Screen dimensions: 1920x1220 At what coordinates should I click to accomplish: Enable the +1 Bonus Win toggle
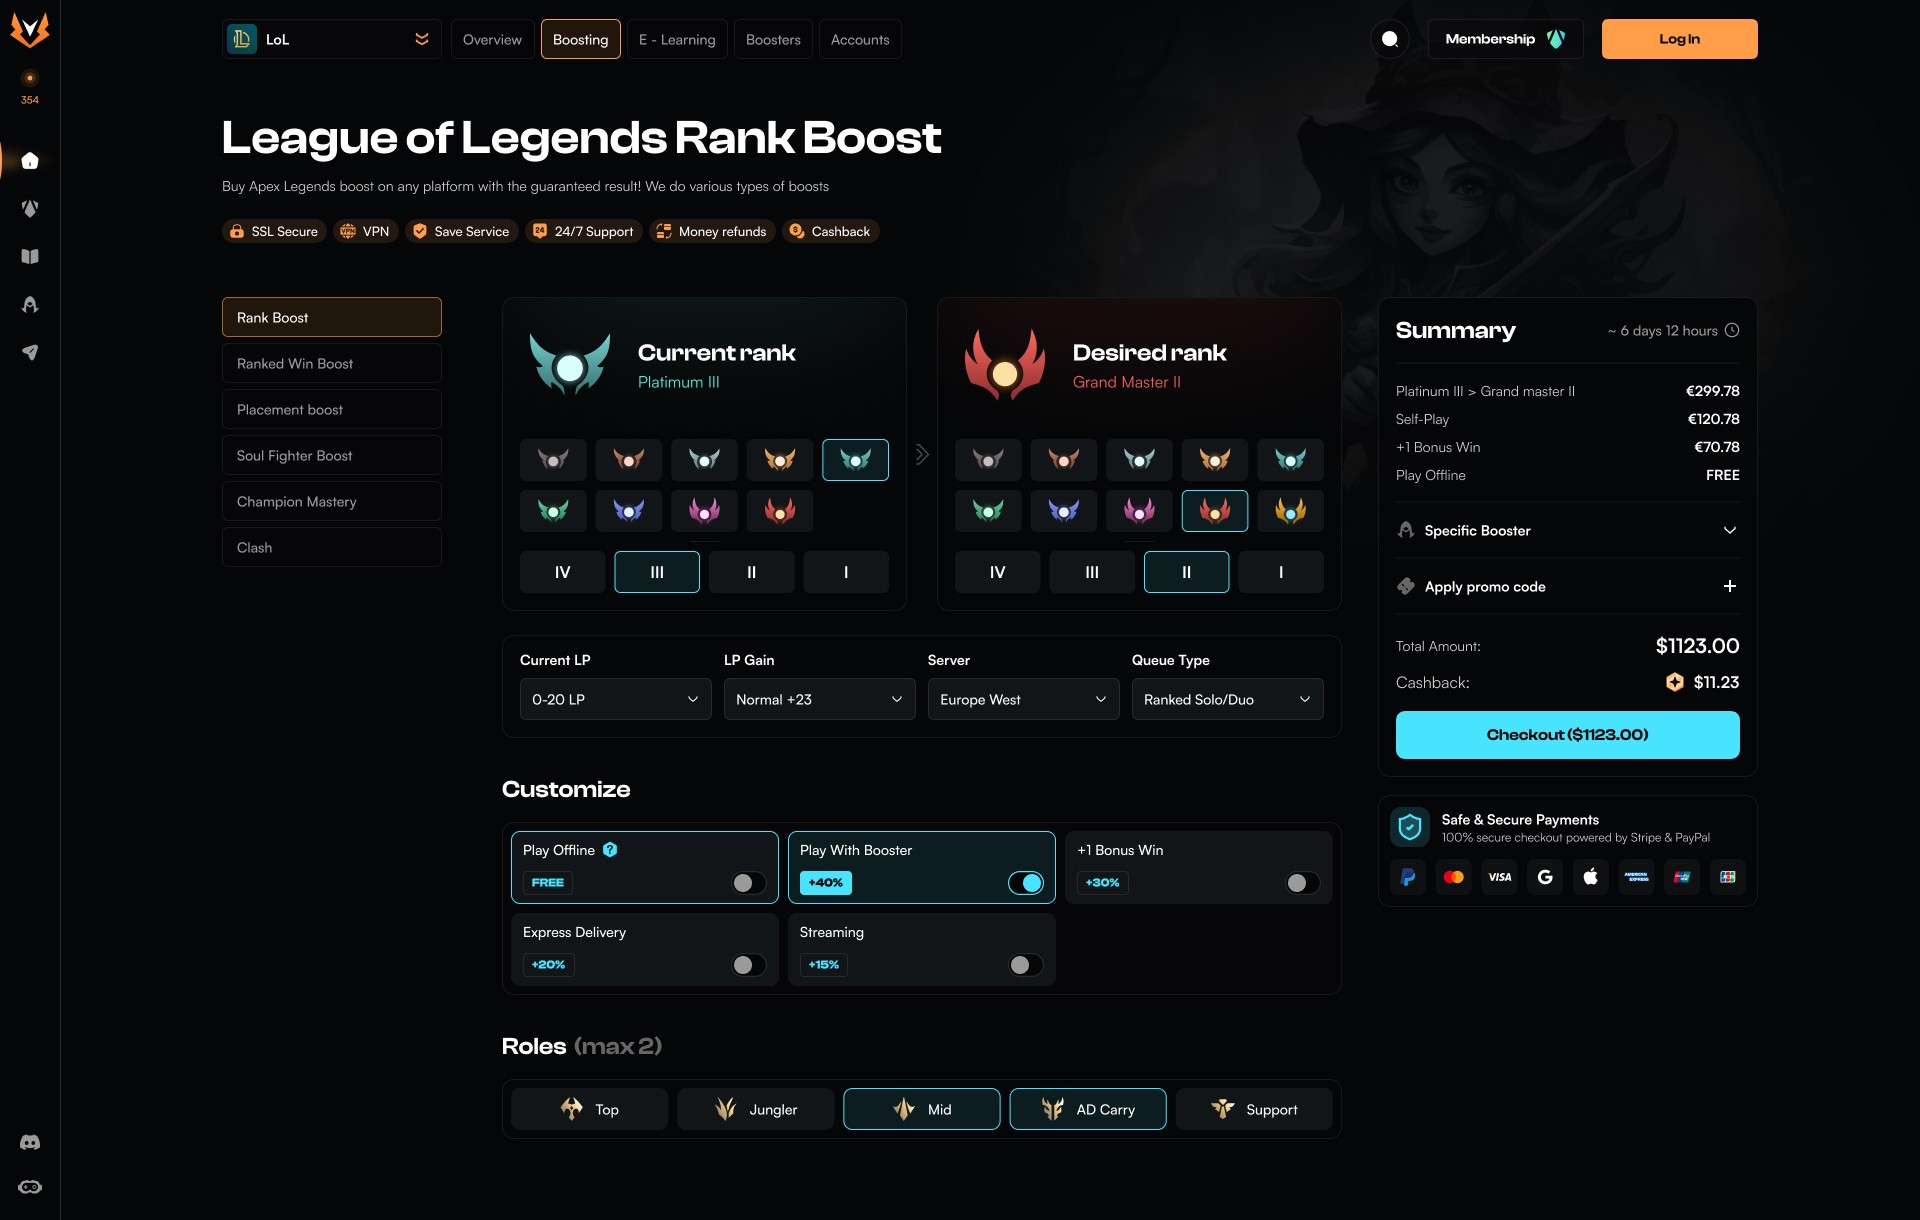[x=1302, y=883]
